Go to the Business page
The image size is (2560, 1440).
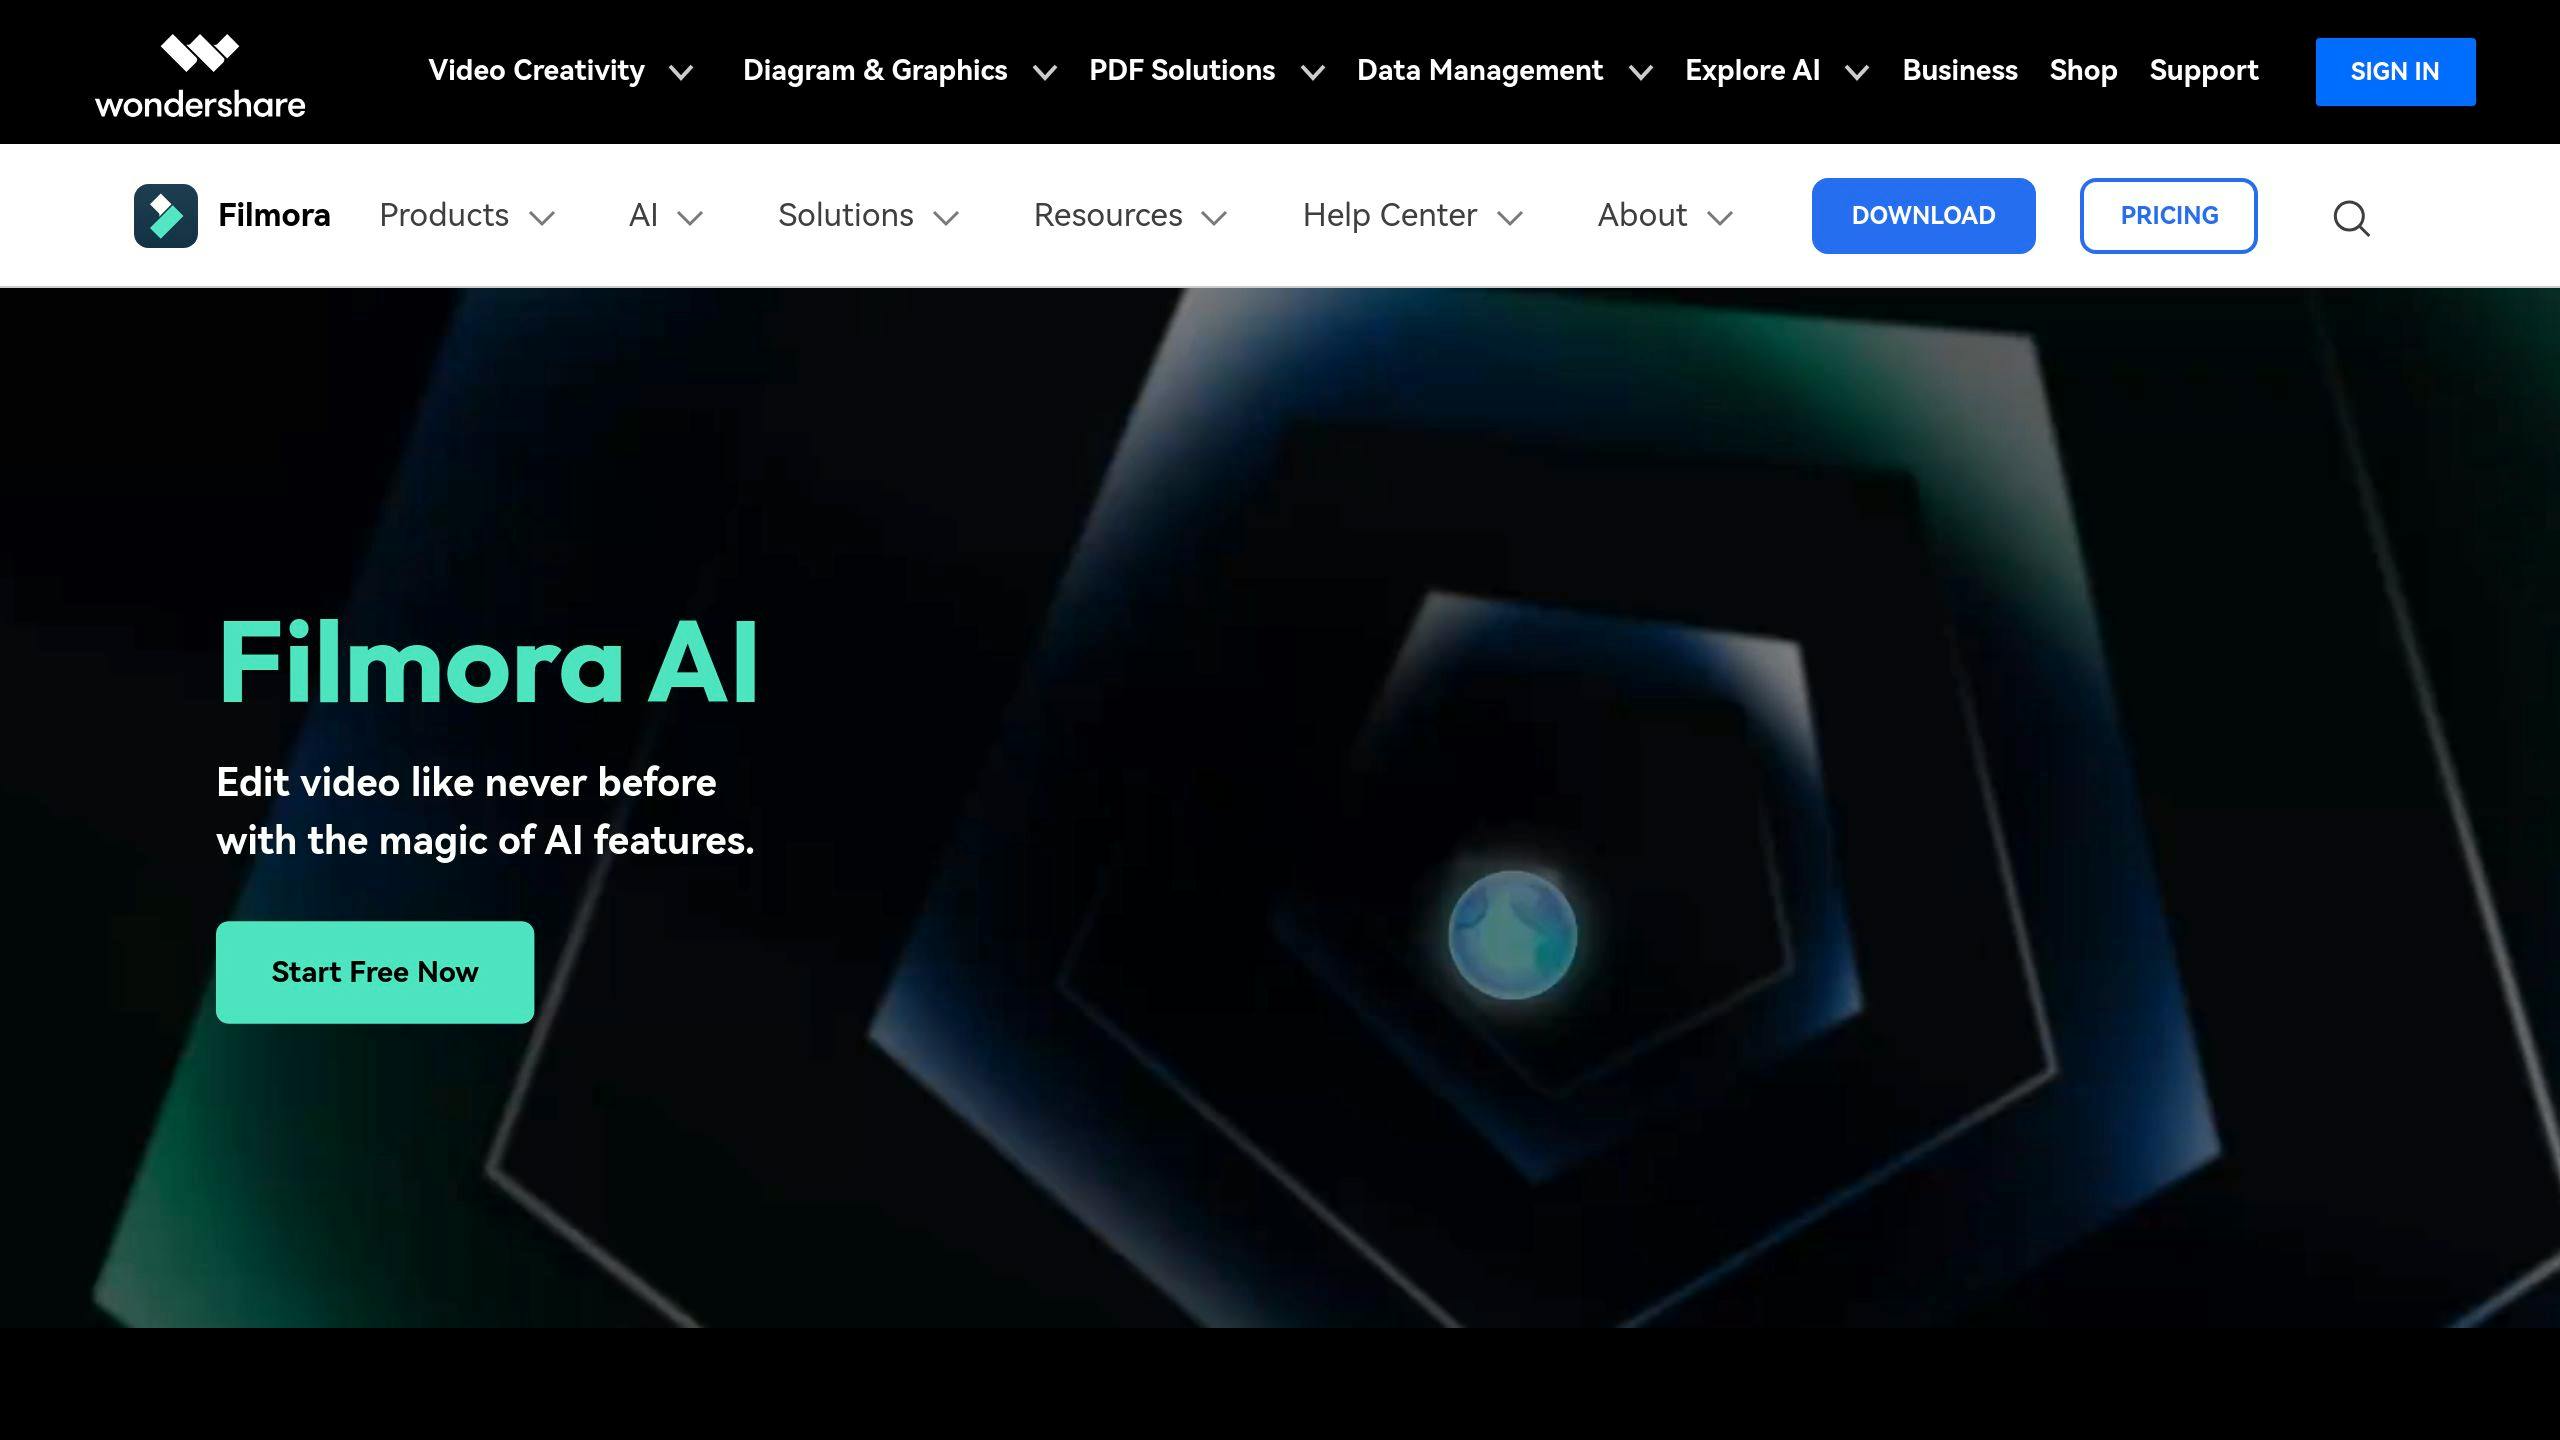pos(1960,70)
